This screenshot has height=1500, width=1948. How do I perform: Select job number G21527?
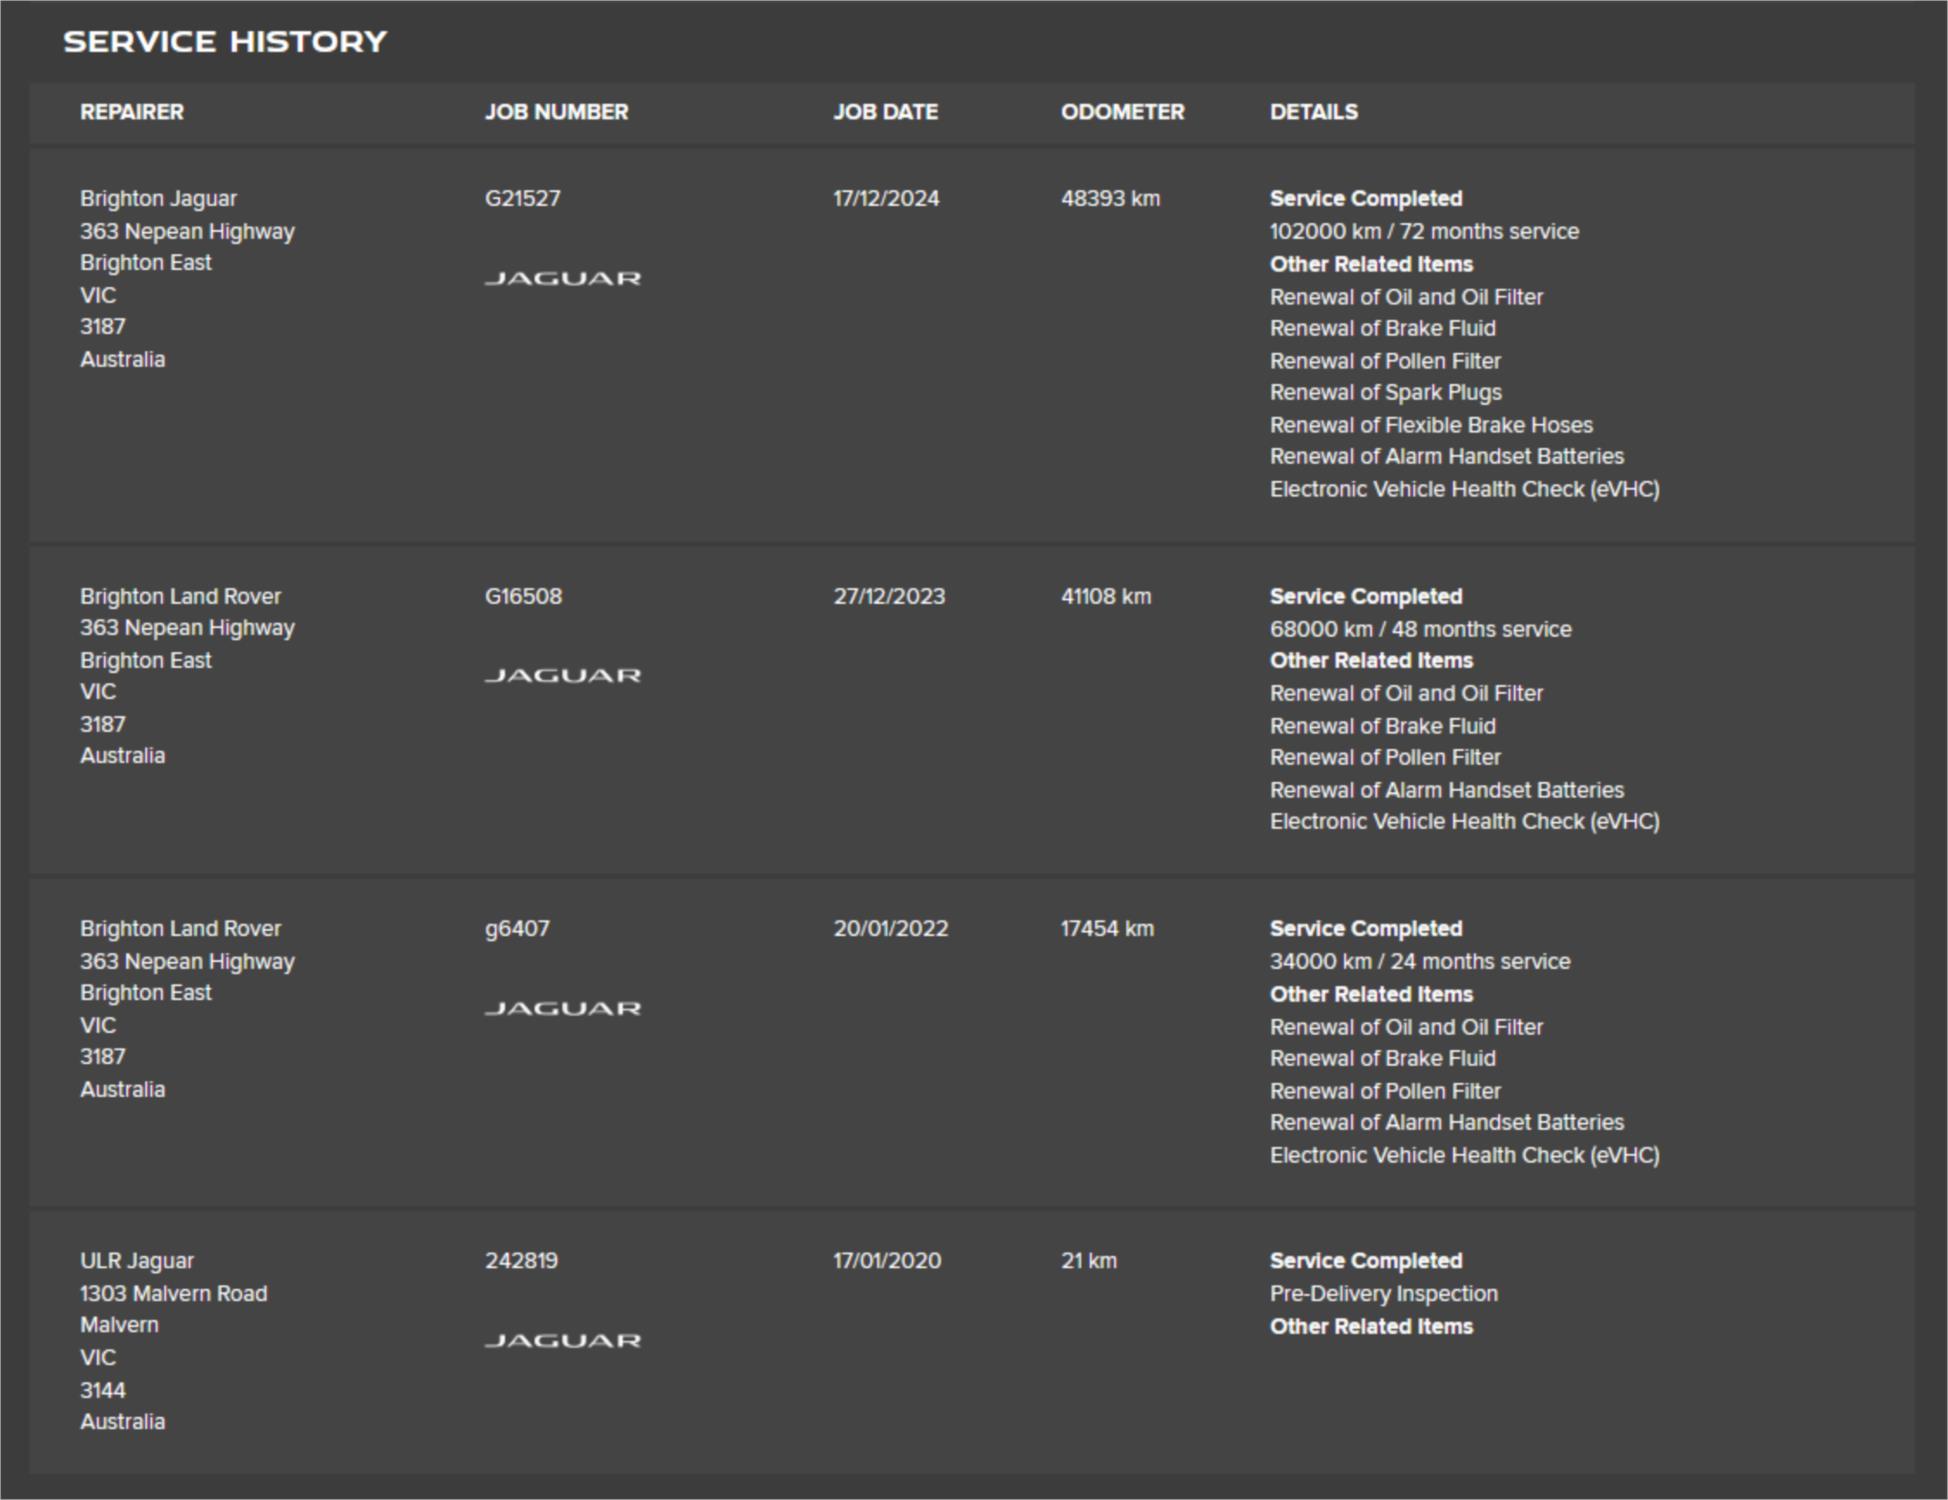[x=522, y=199]
